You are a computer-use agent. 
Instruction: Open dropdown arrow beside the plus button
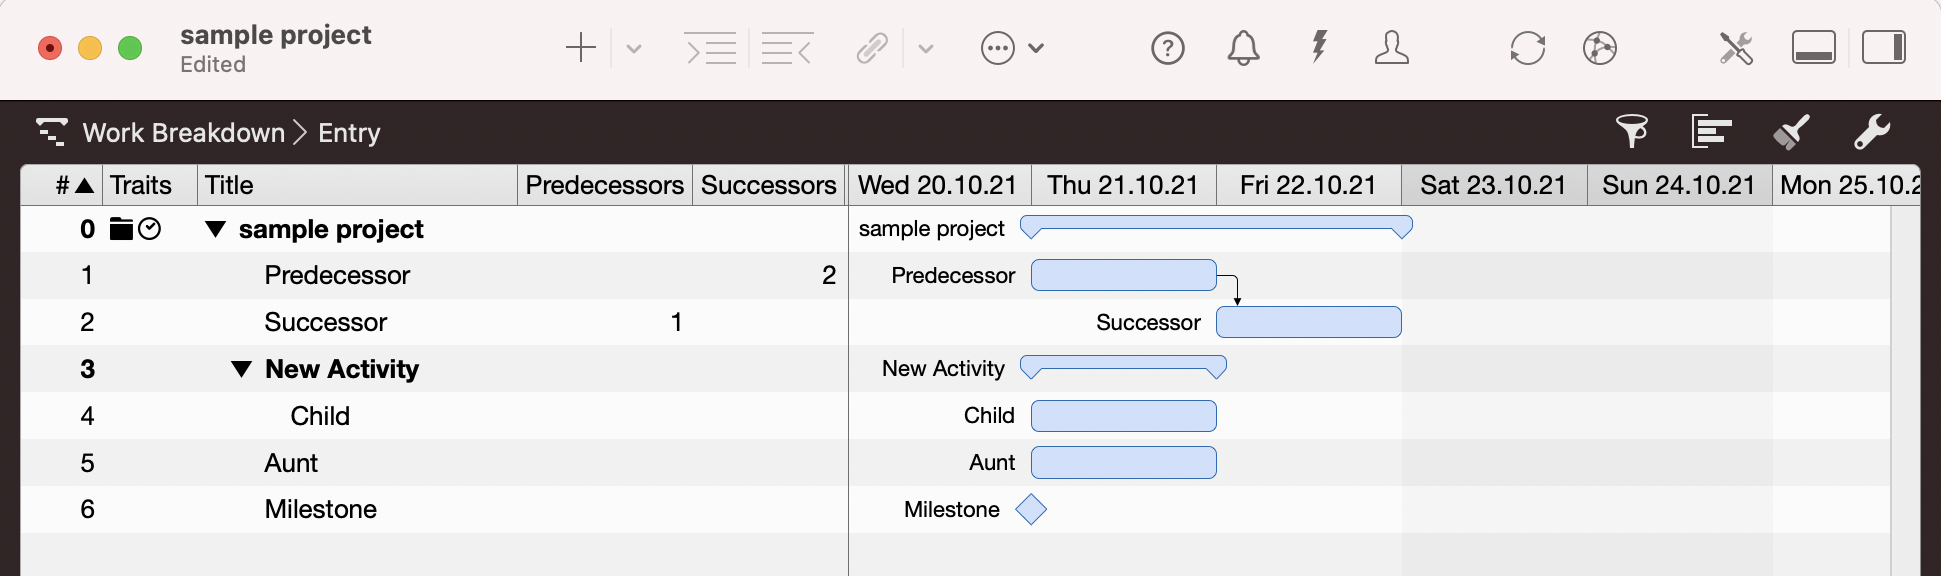tap(634, 48)
